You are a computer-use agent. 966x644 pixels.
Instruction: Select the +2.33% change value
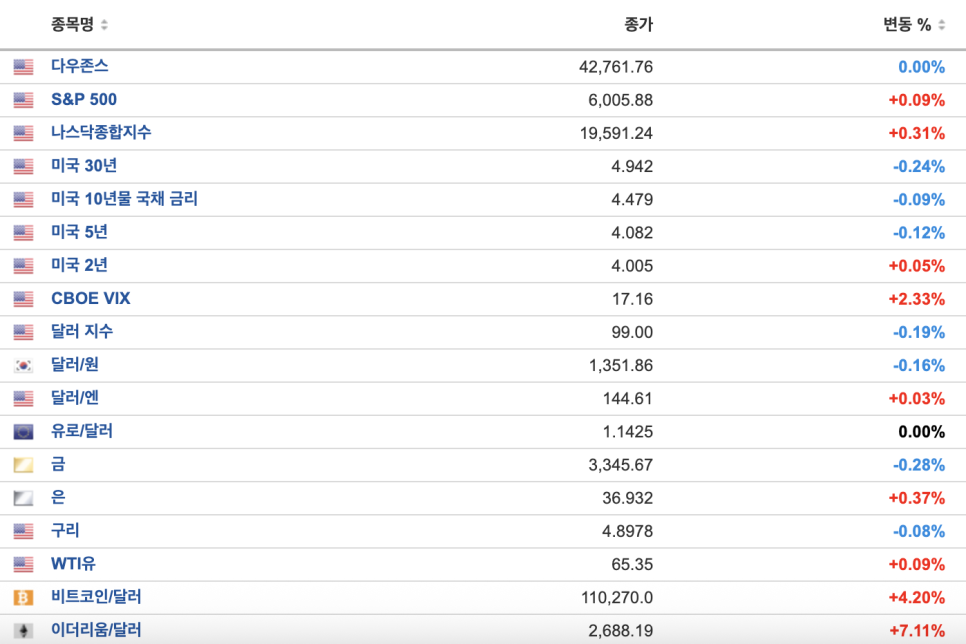point(916,300)
